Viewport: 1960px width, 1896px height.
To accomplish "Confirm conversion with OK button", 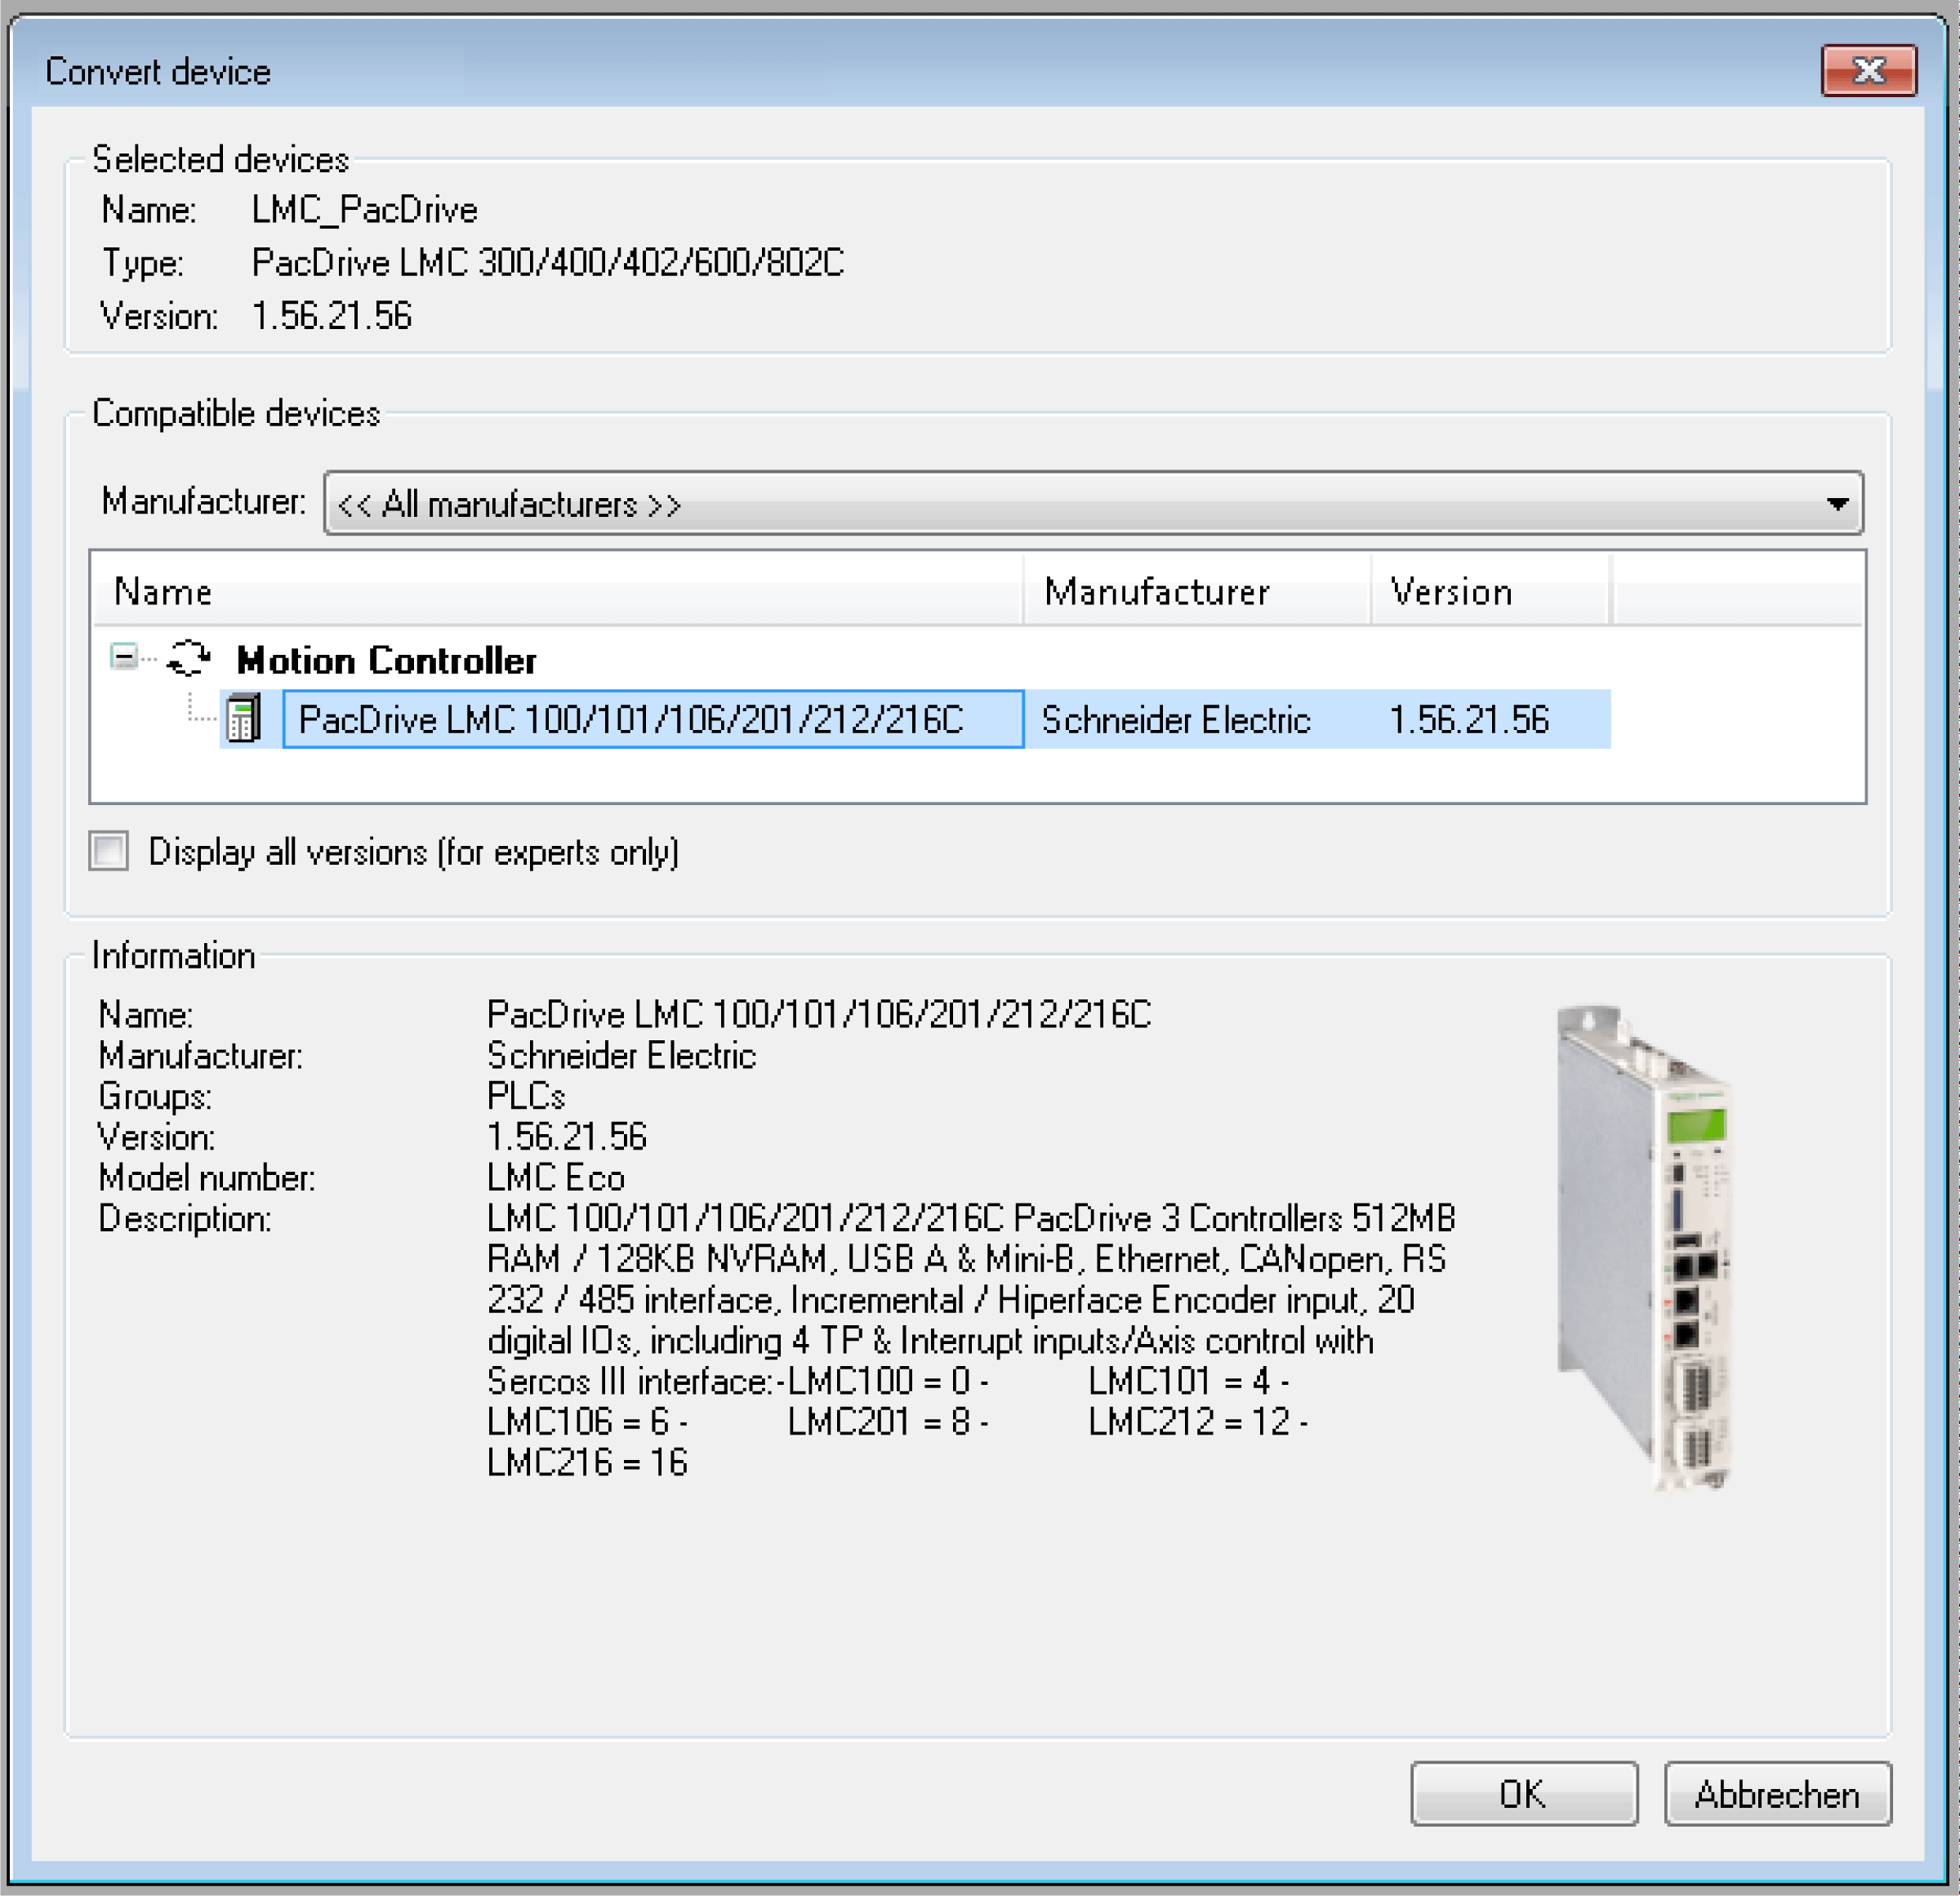I will pos(1523,1793).
